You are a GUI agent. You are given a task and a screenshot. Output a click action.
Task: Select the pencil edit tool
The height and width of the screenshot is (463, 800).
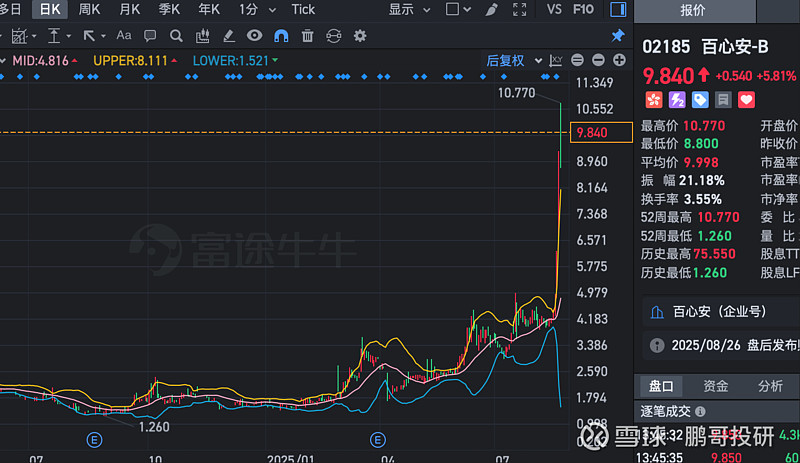tap(229, 36)
